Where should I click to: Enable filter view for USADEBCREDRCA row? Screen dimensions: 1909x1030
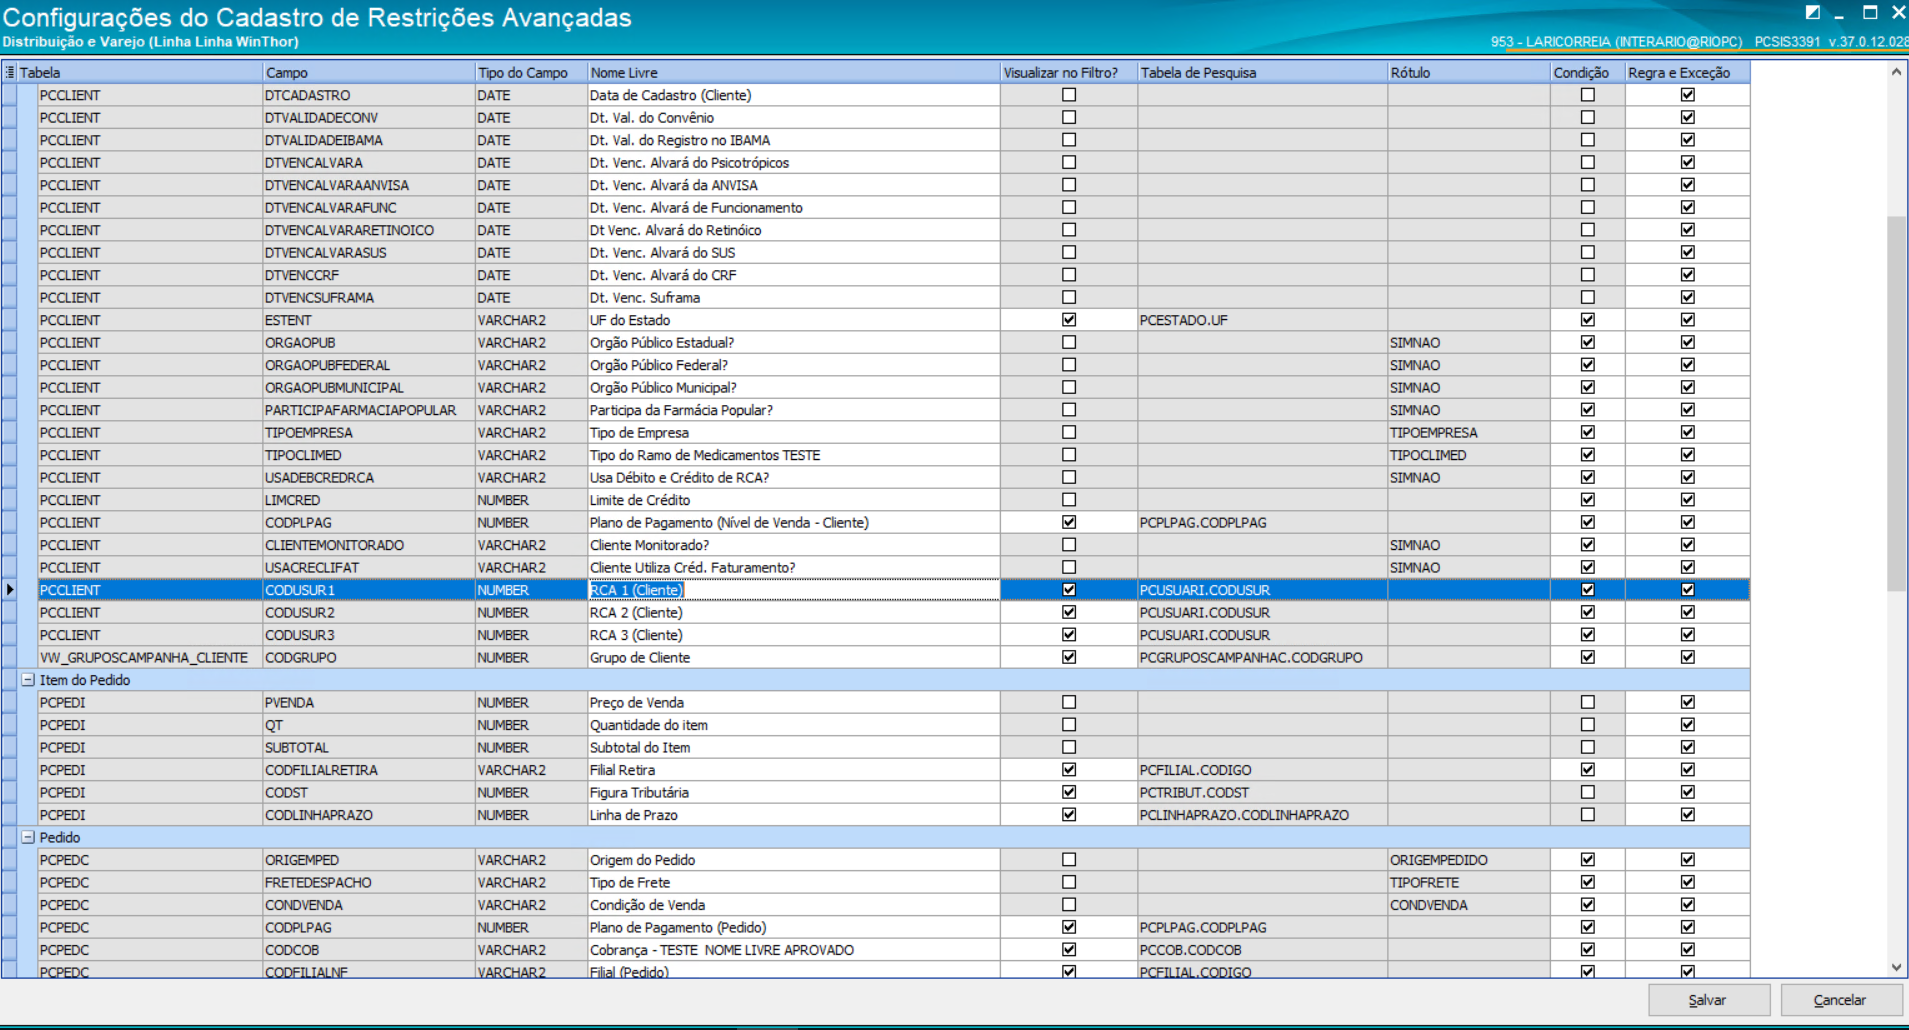click(x=1069, y=477)
